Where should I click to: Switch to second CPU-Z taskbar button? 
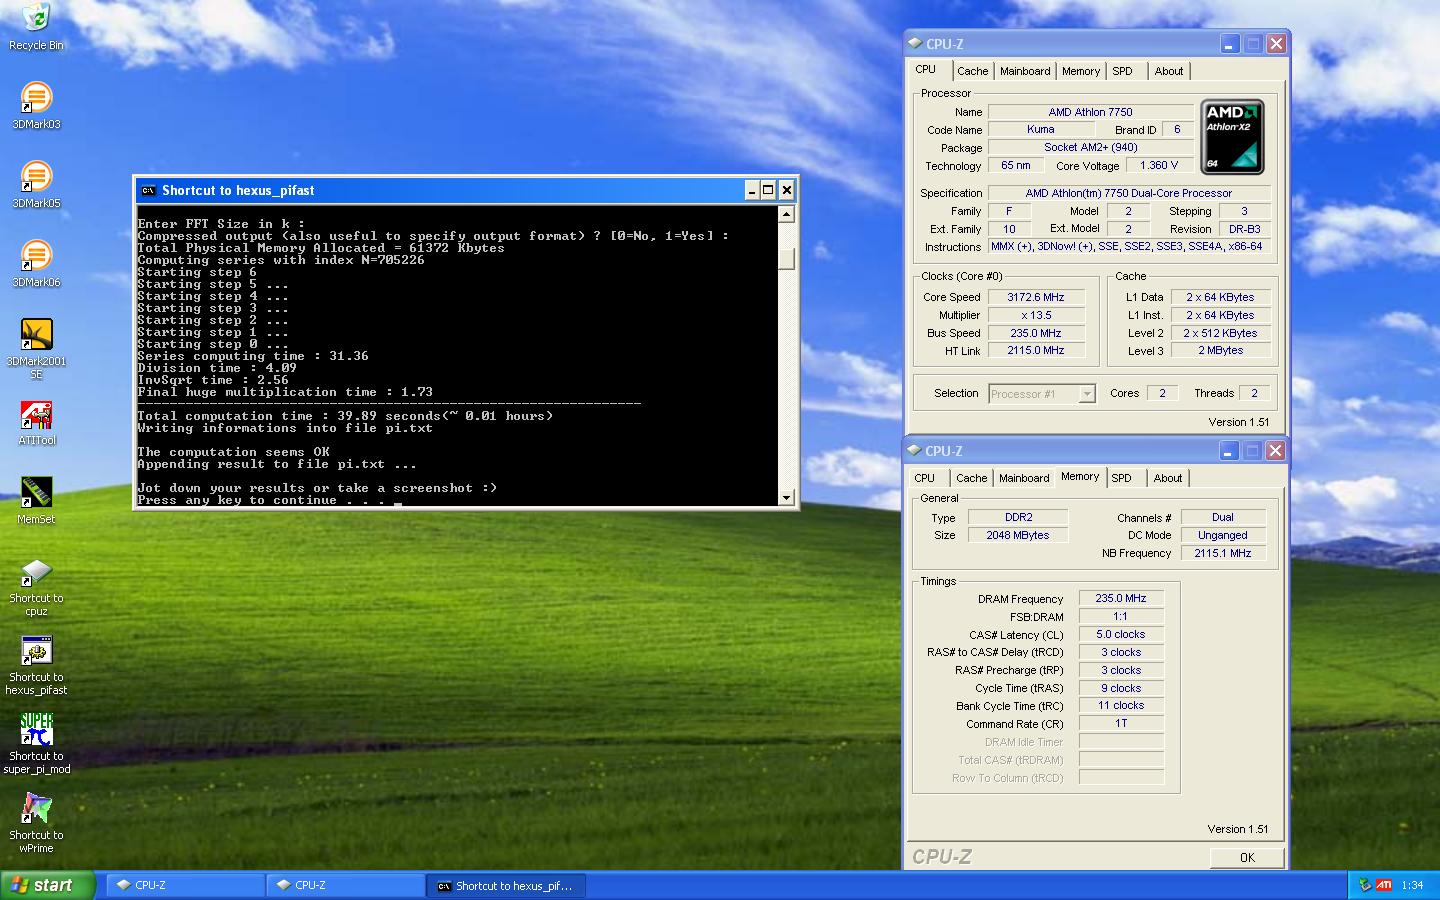(345, 885)
